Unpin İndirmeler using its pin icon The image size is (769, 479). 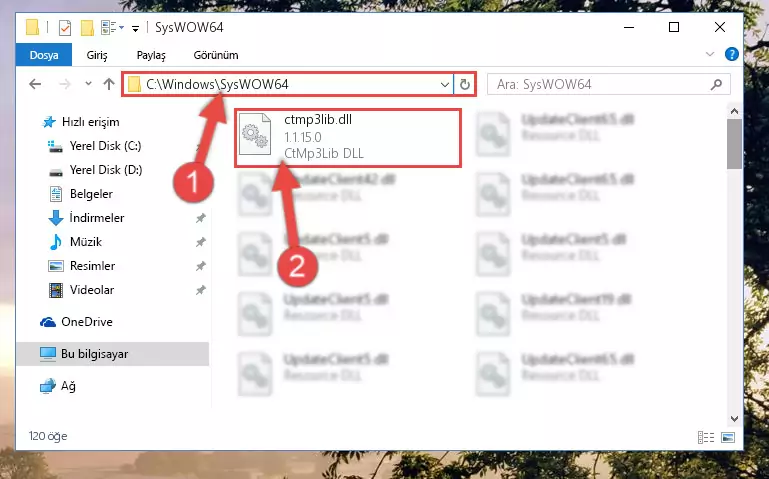(201, 218)
